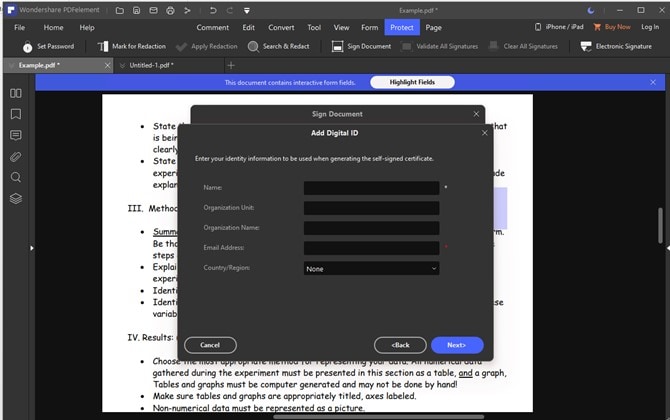Image resolution: width=670 pixels, height=420 pixels.
Task: Open the Home tab
Action: (53, 27)
